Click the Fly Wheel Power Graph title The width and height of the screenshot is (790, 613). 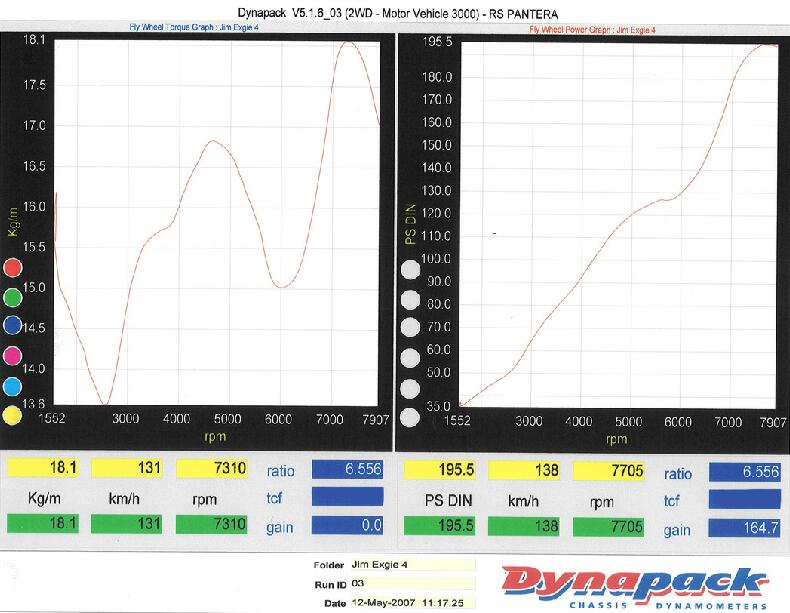592,30
